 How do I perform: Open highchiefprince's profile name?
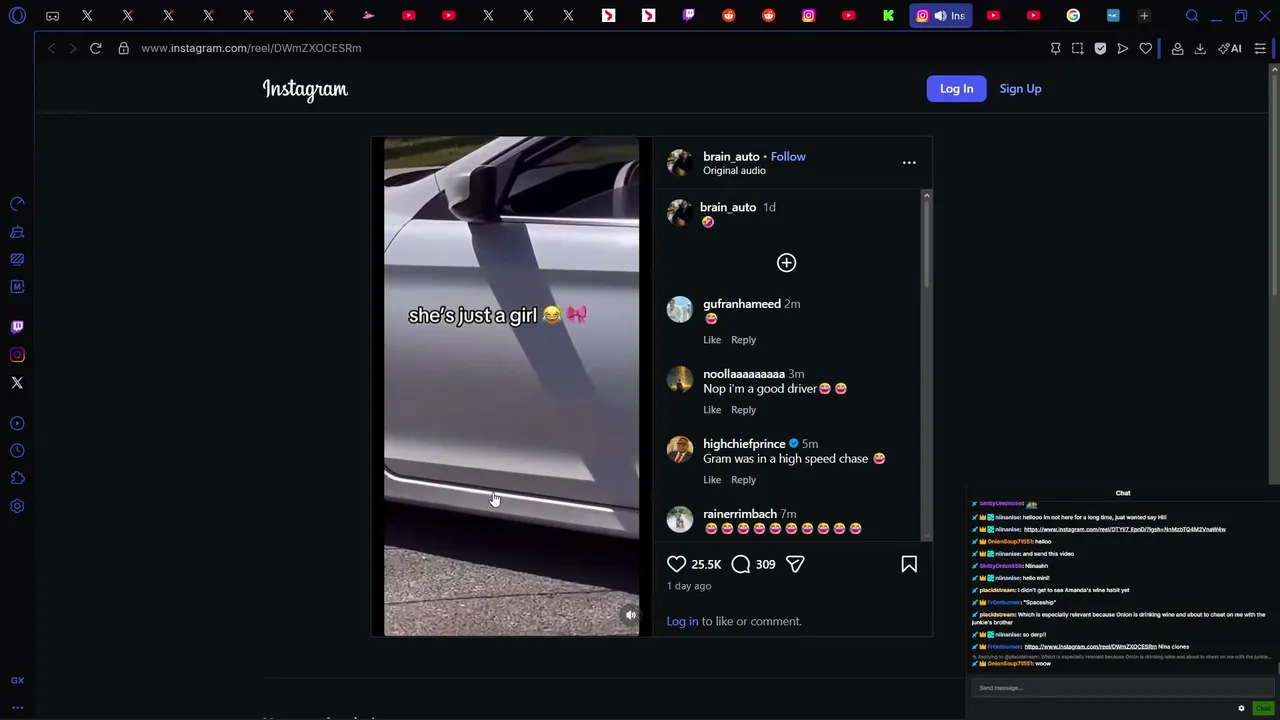point(744,444)
